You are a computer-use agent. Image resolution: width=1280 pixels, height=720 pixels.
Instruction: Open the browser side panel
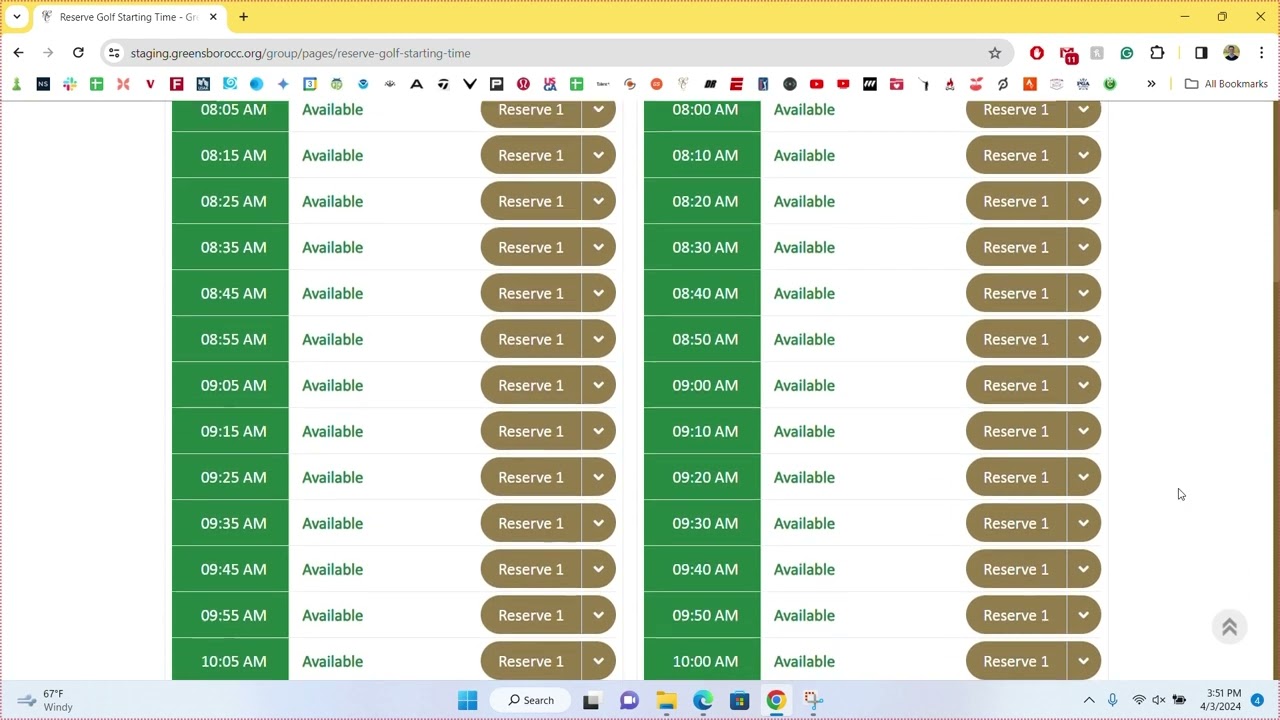pos(1201,53)
